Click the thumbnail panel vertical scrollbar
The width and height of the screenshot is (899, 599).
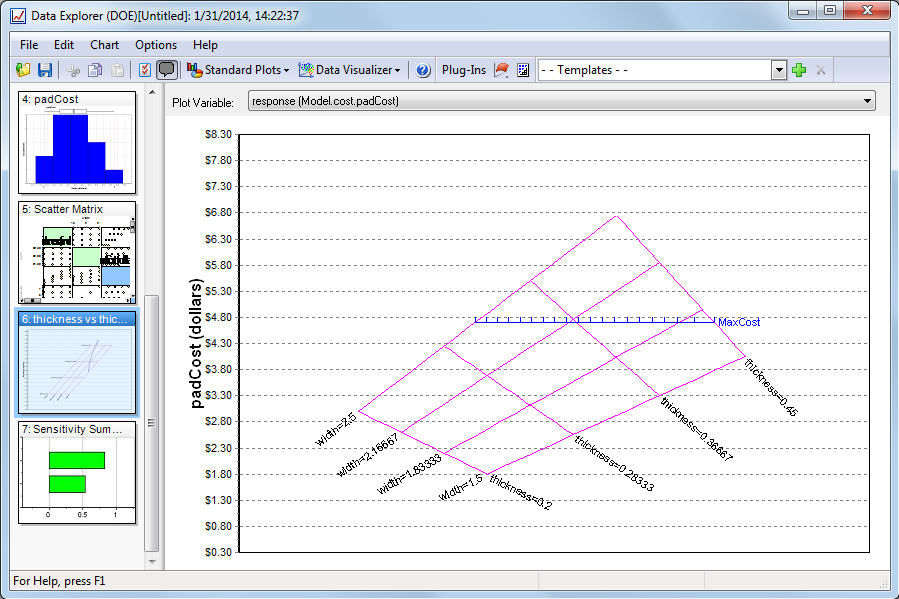click(152, 420)
